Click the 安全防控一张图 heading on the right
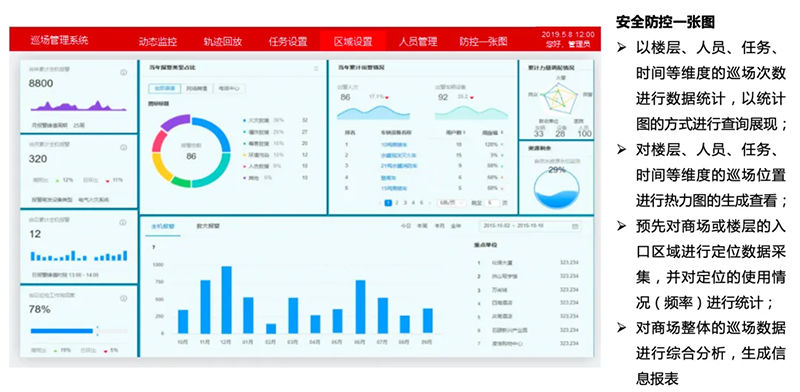Image resolution: width=800 pixels, height=392 pixels. point(665,22)
